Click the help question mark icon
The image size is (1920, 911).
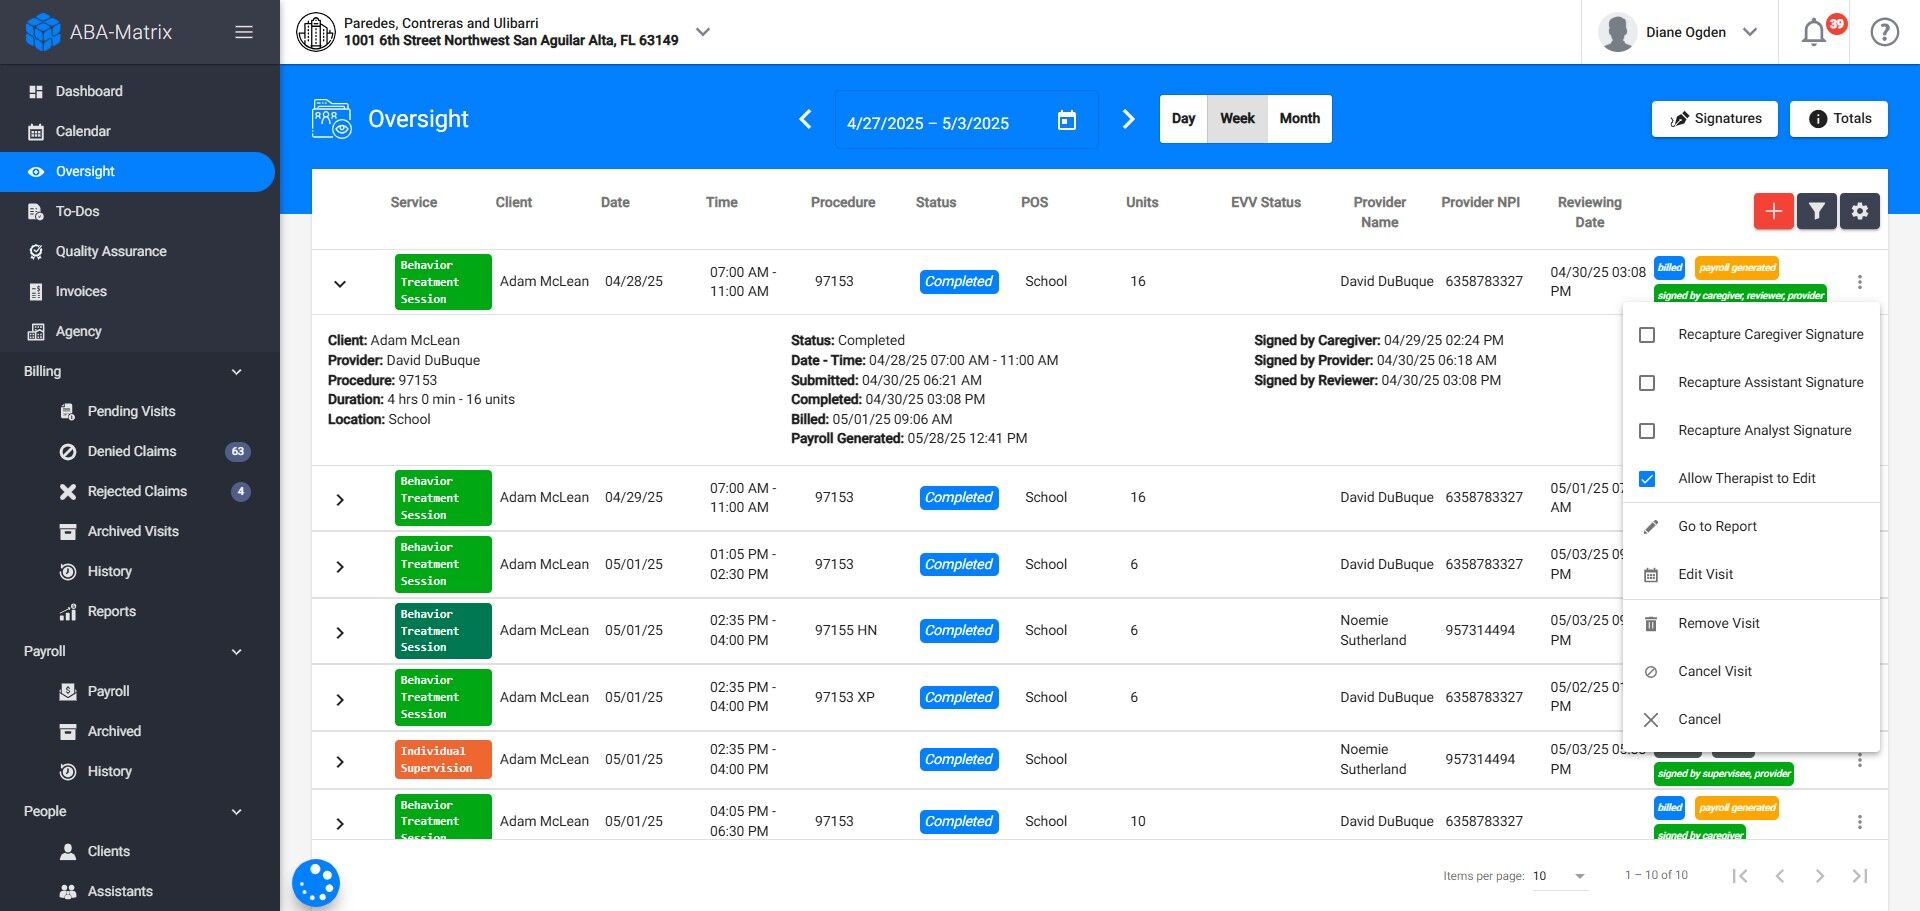coord(1884,33)
